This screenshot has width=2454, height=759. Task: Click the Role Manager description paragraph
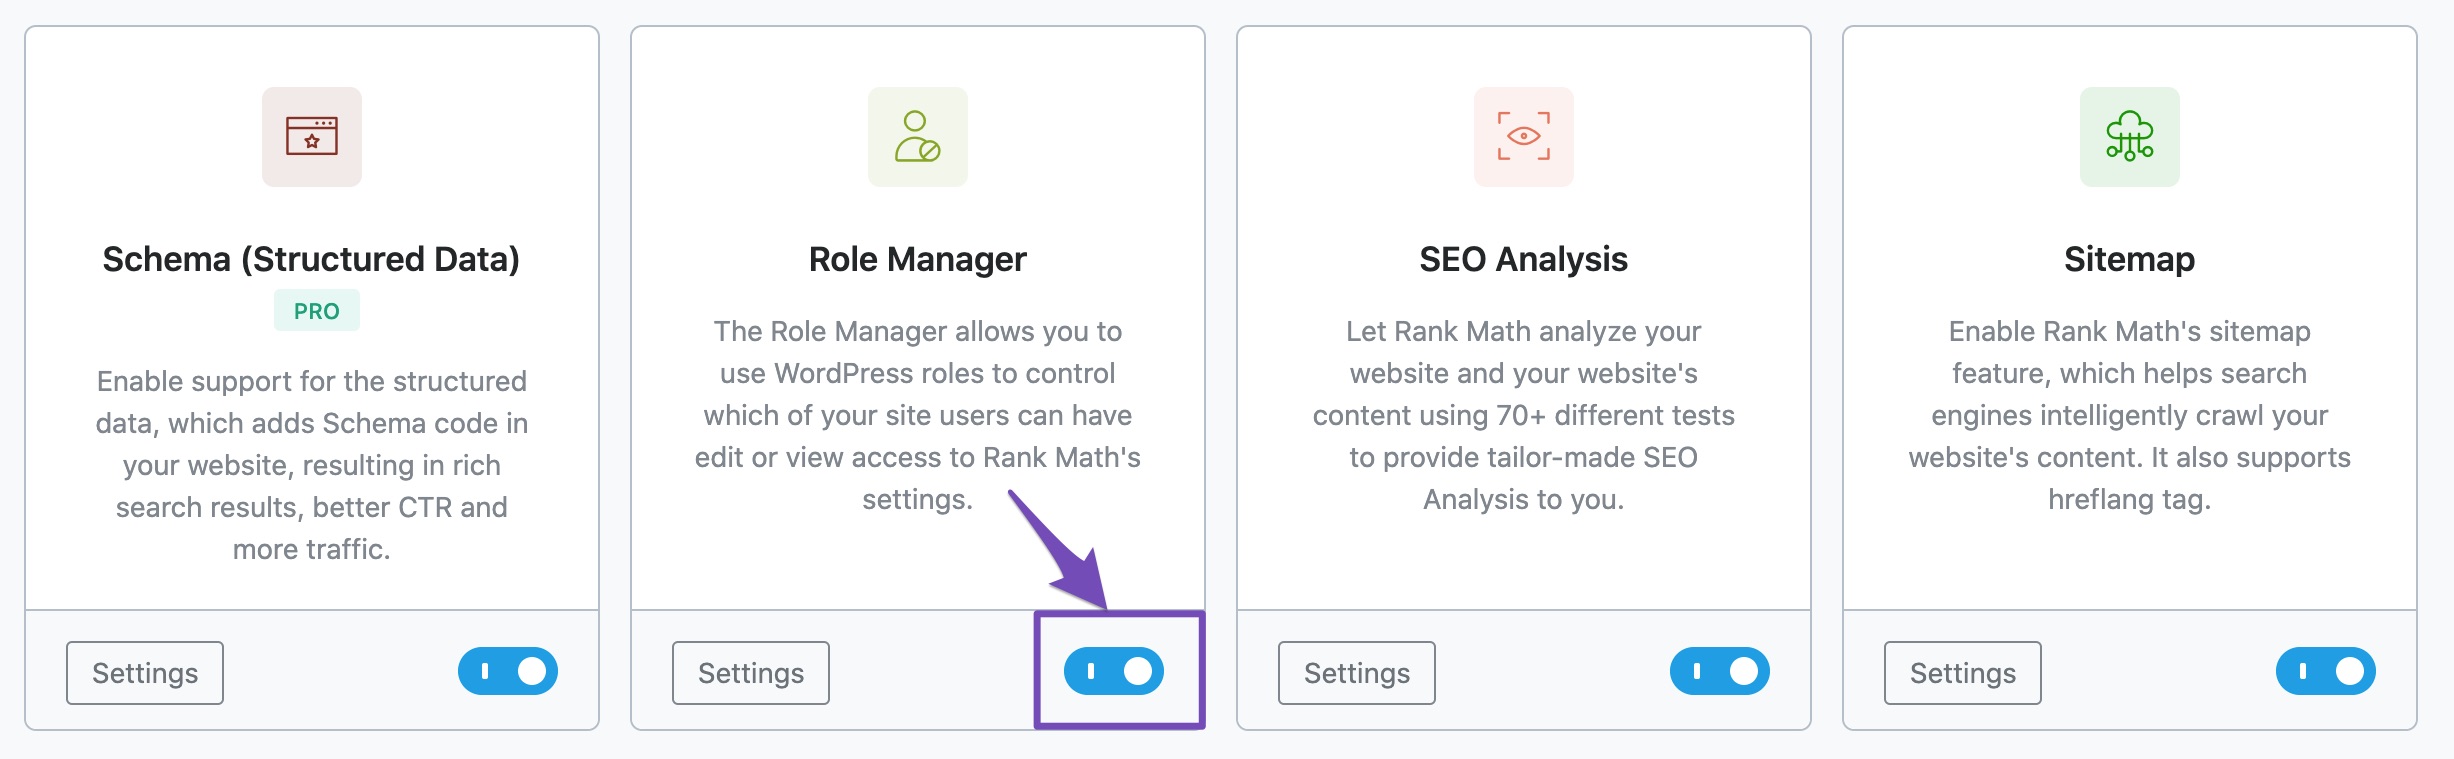[917, 415]
